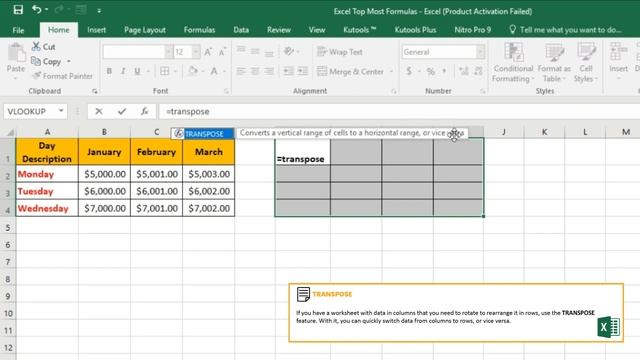Switch to the Insert tab
Viewport: 640px width, 360px height.
pyautogui.click(x=96, y=30)
